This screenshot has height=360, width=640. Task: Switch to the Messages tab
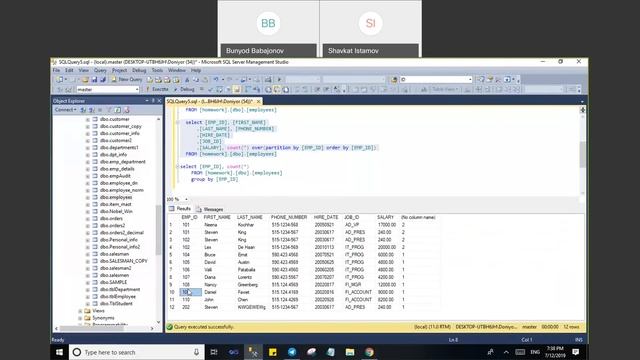210,209
